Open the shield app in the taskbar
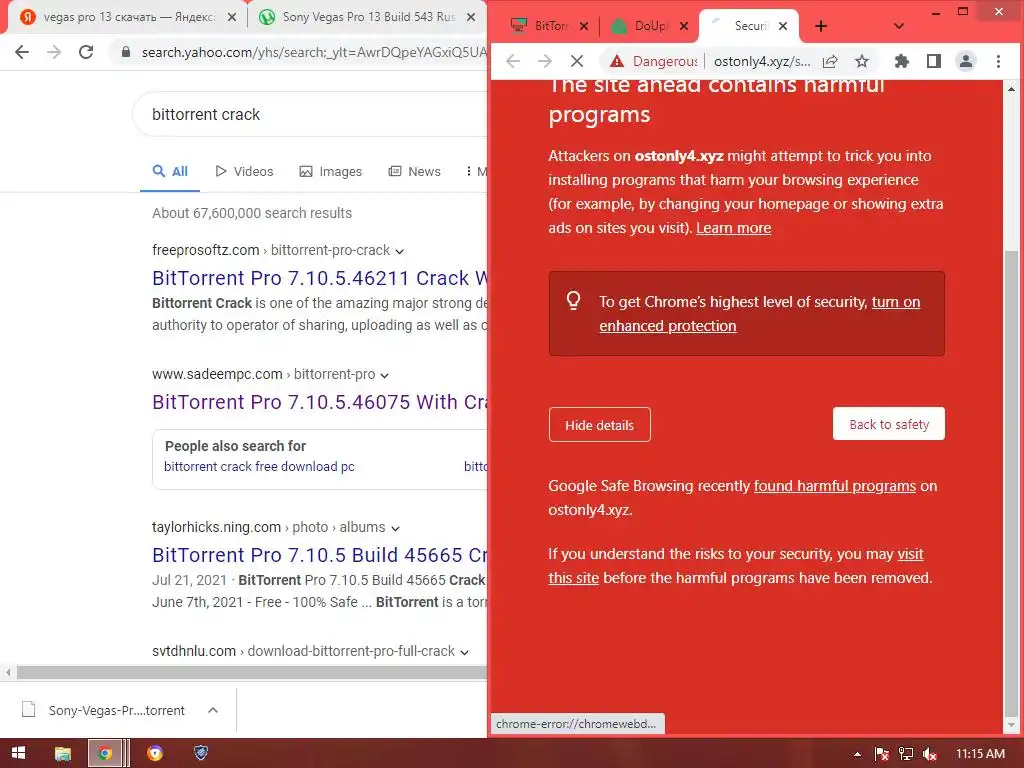This screenshot has height=768, width=1024. [201, 754]
